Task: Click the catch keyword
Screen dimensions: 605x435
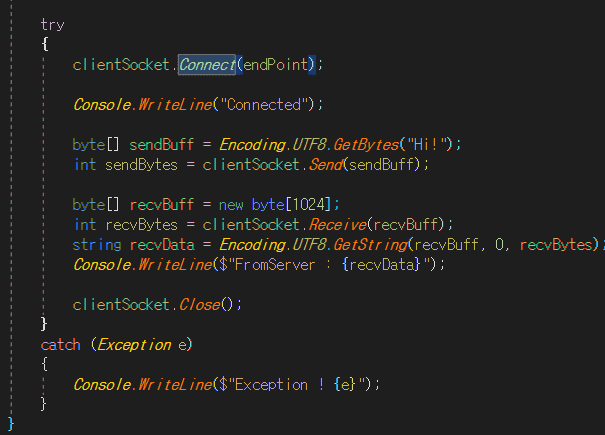Action: pos(61,345)
